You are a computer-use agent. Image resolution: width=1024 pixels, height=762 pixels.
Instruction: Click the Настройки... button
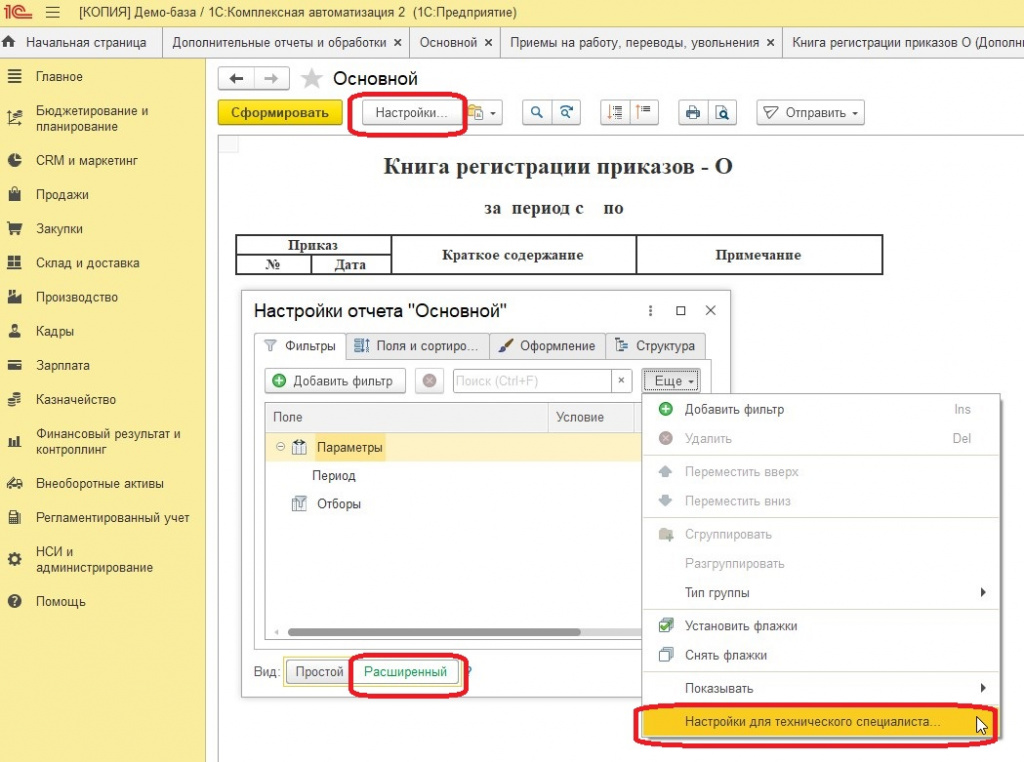click(x=411, y=113)
